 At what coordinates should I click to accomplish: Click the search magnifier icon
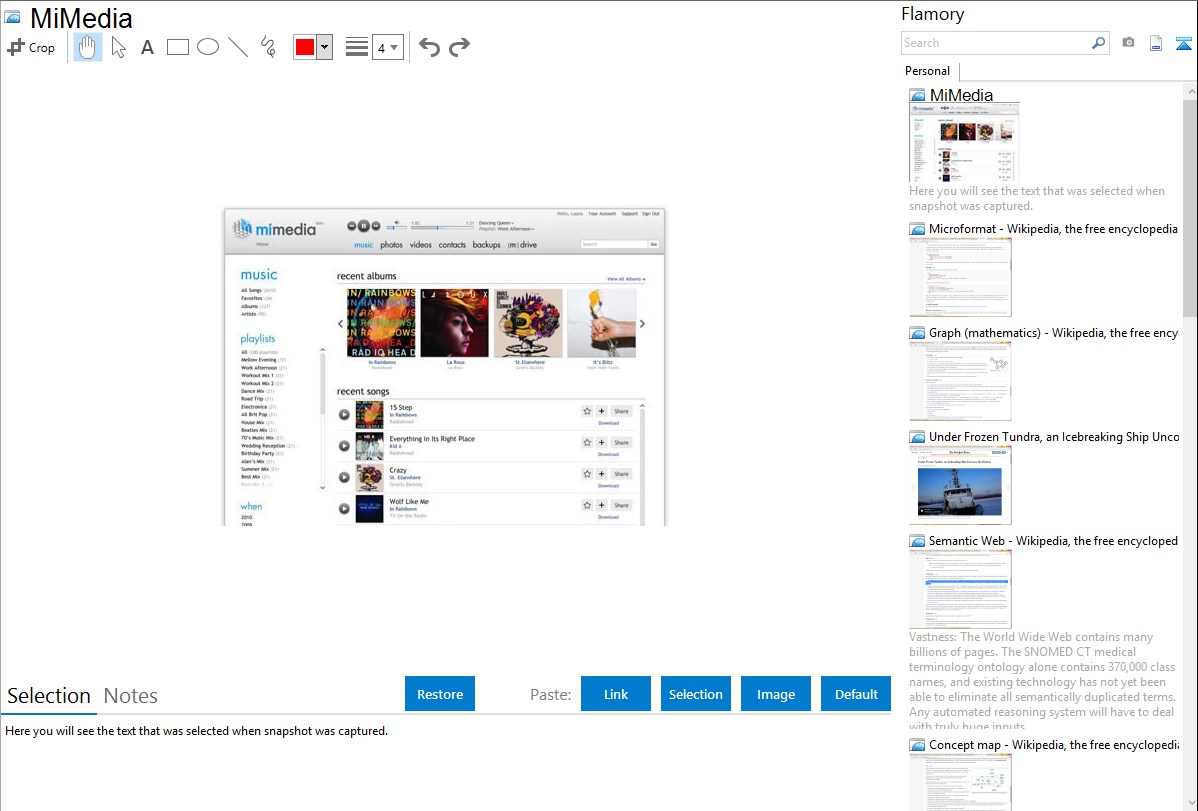[x=1098, y=43]
